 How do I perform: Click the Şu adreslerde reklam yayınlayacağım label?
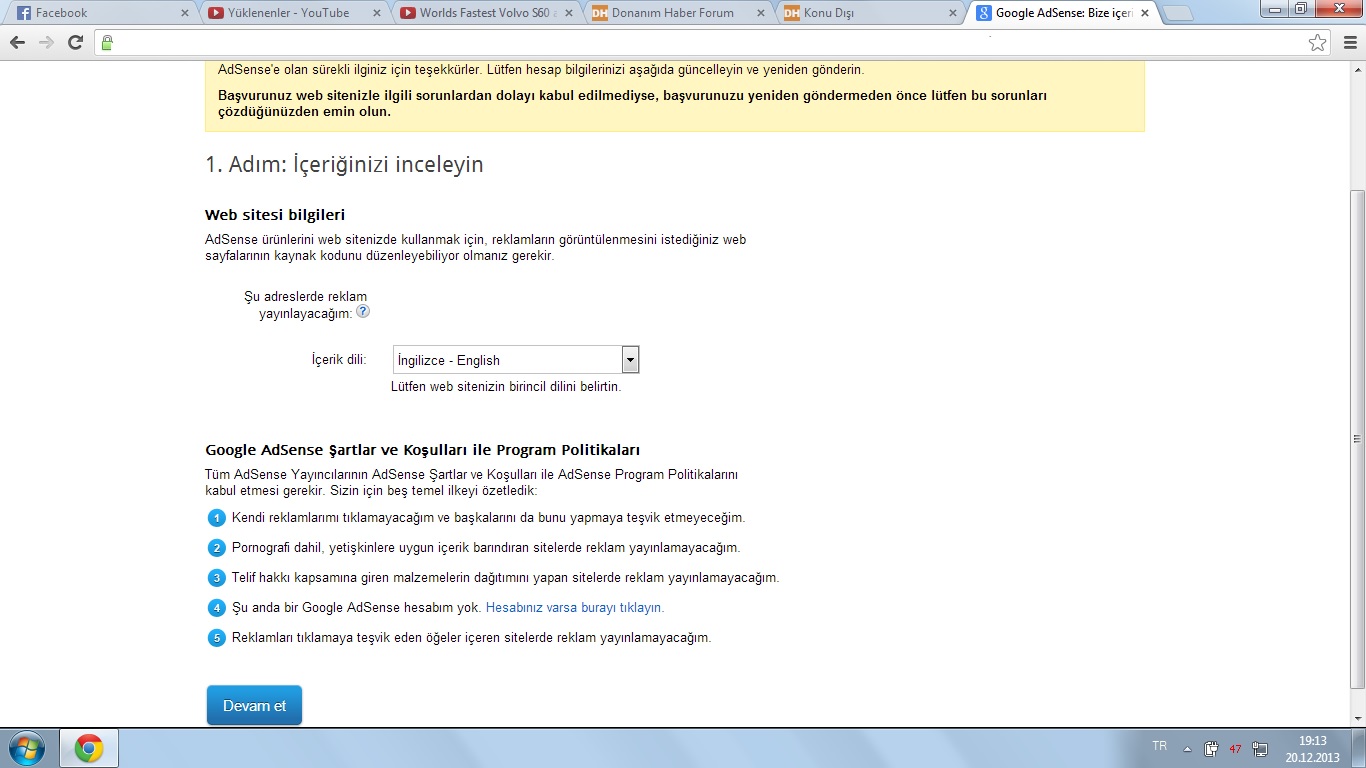point(305,305)
